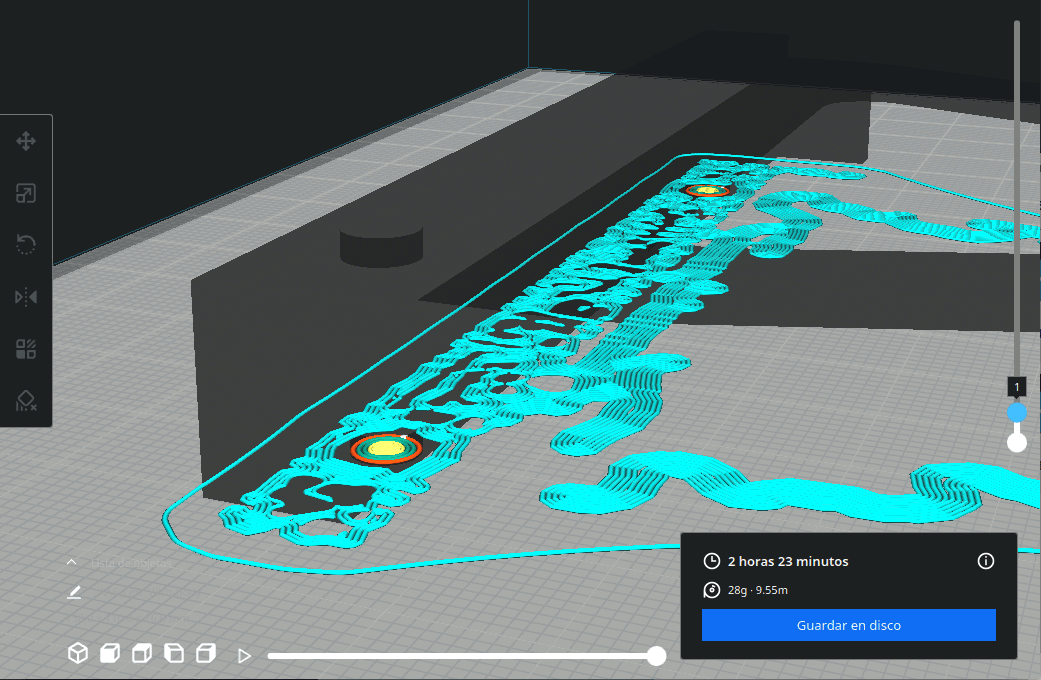Save to disk with Guardar en disco
Screen dimensions: 1041x680
(848, 625)
